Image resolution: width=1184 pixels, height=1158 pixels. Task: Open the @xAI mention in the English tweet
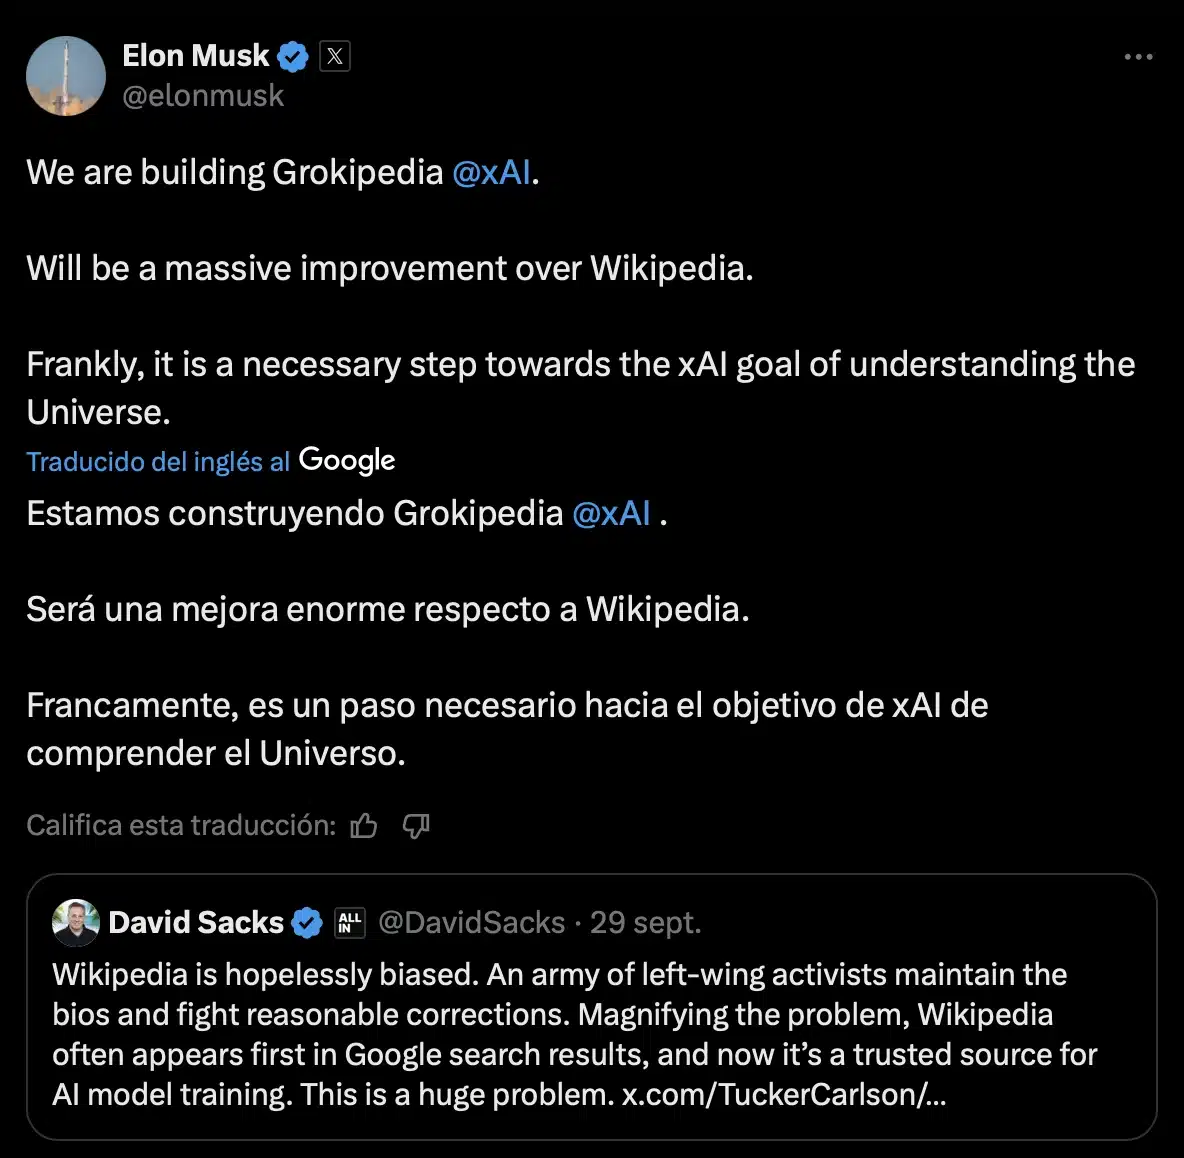pyautogui.click(x=491, y=172)
